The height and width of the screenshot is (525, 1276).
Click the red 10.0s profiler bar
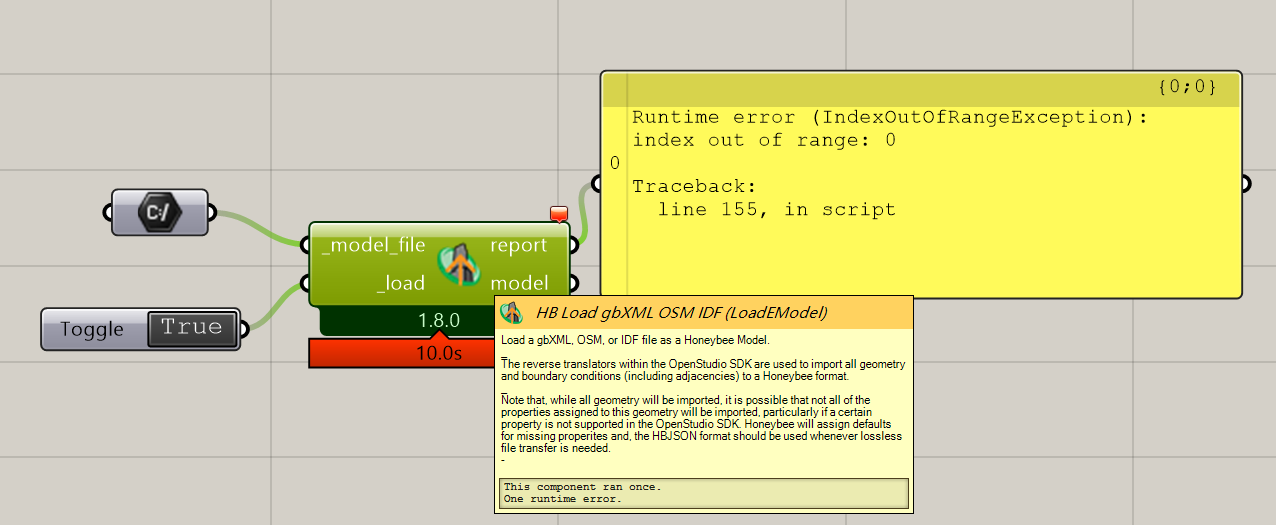pos(402,353)
